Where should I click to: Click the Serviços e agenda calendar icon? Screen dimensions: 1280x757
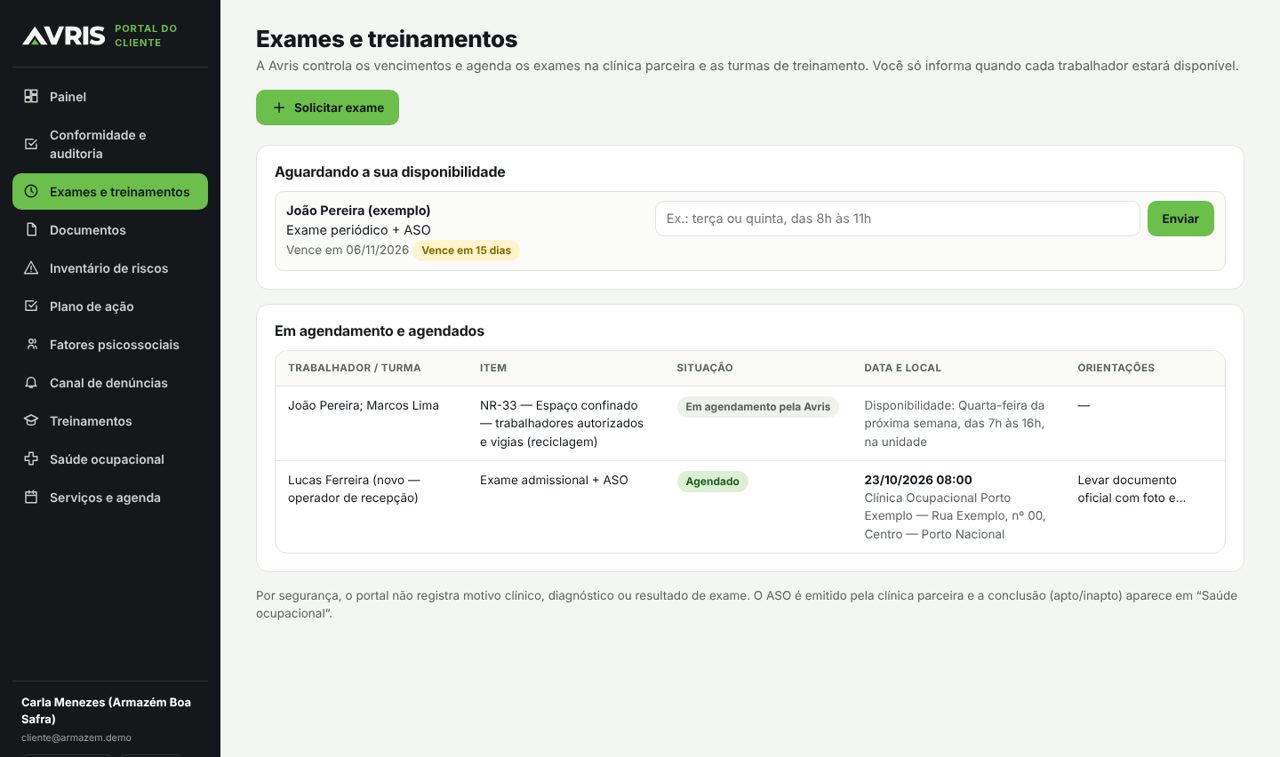(x=31, y=497)
